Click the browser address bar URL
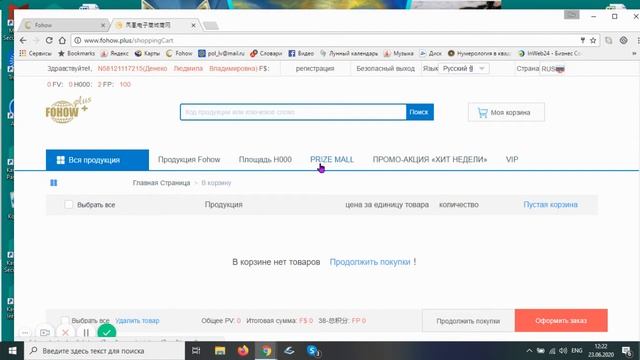Screen dimensions: 640x360 tap(129, 40)
